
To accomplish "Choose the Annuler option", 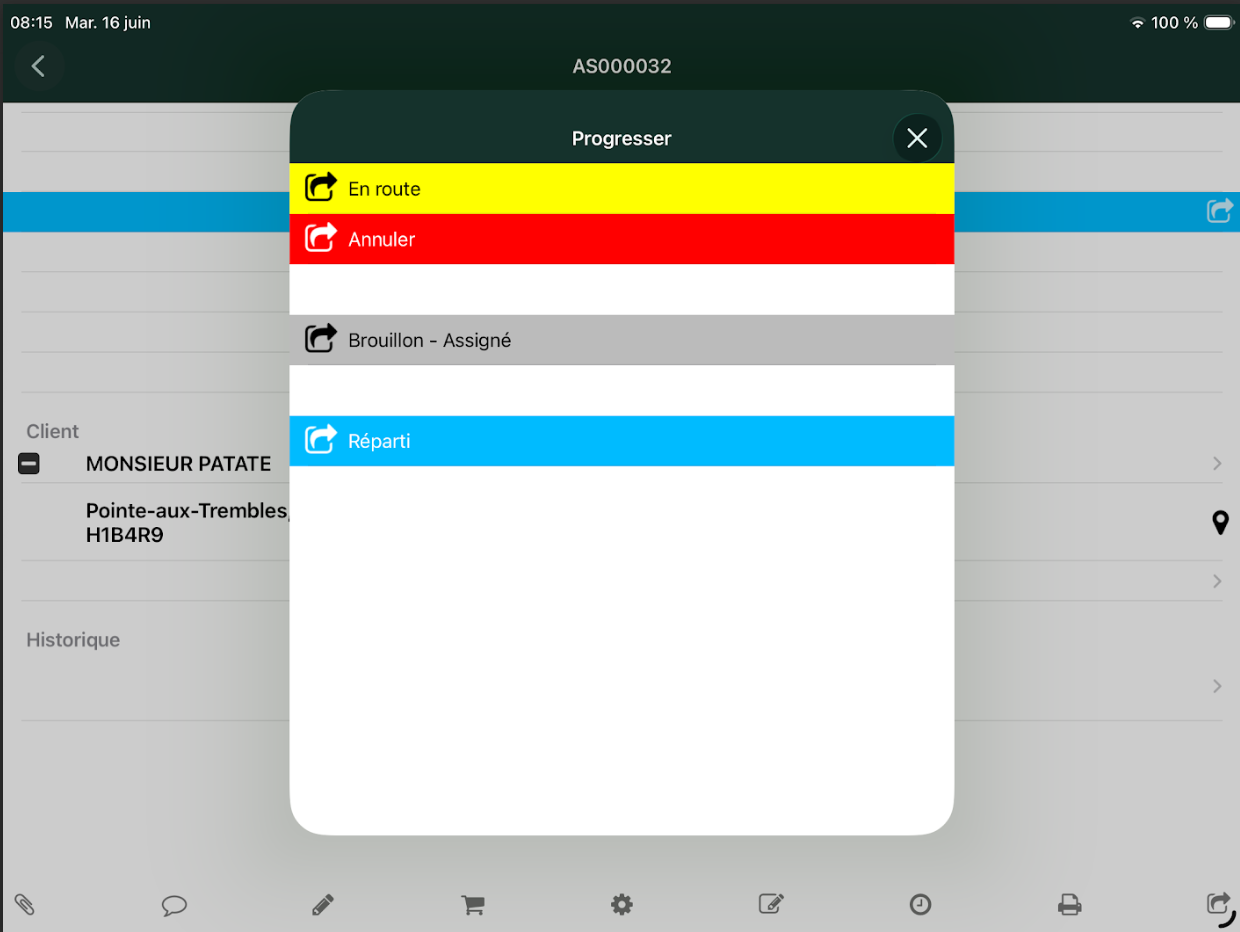I will point(622,239).
